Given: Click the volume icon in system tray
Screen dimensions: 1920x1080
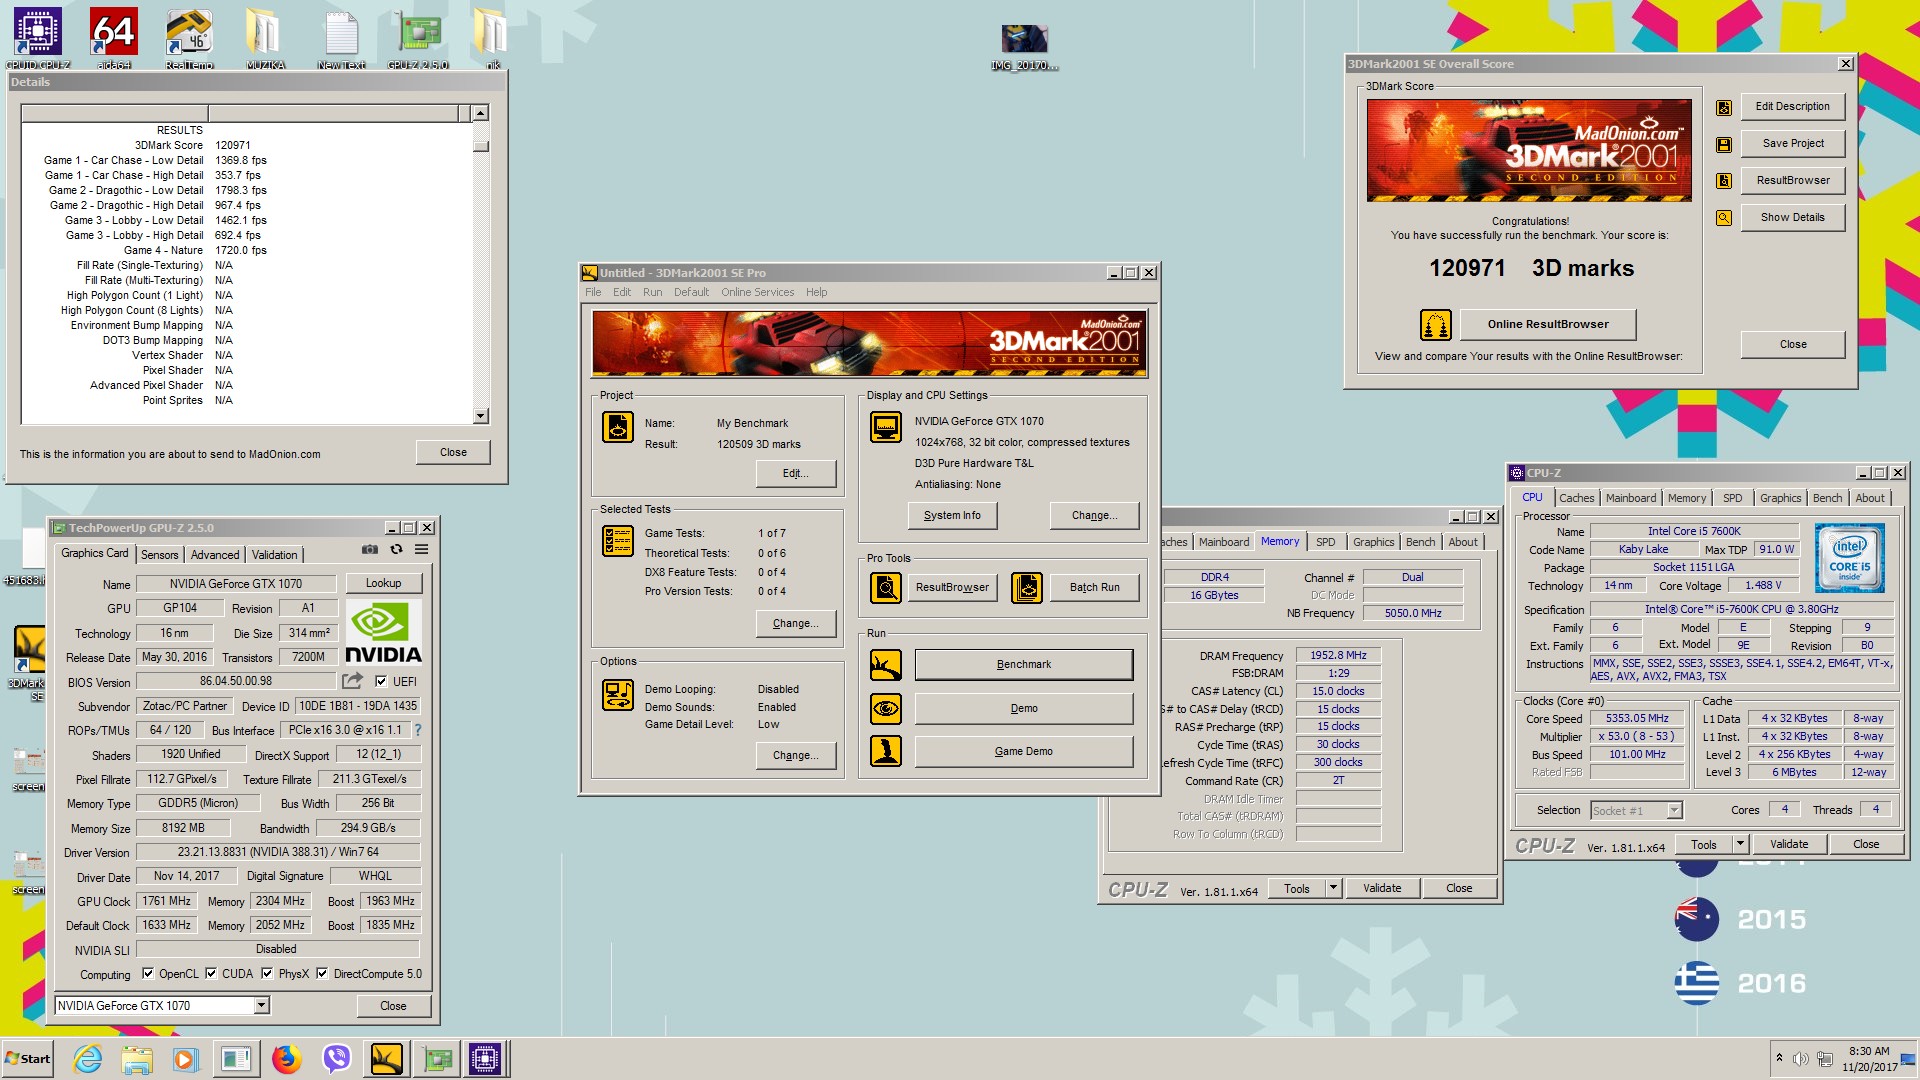Looking at the screenshot, I should 1801,1059.
